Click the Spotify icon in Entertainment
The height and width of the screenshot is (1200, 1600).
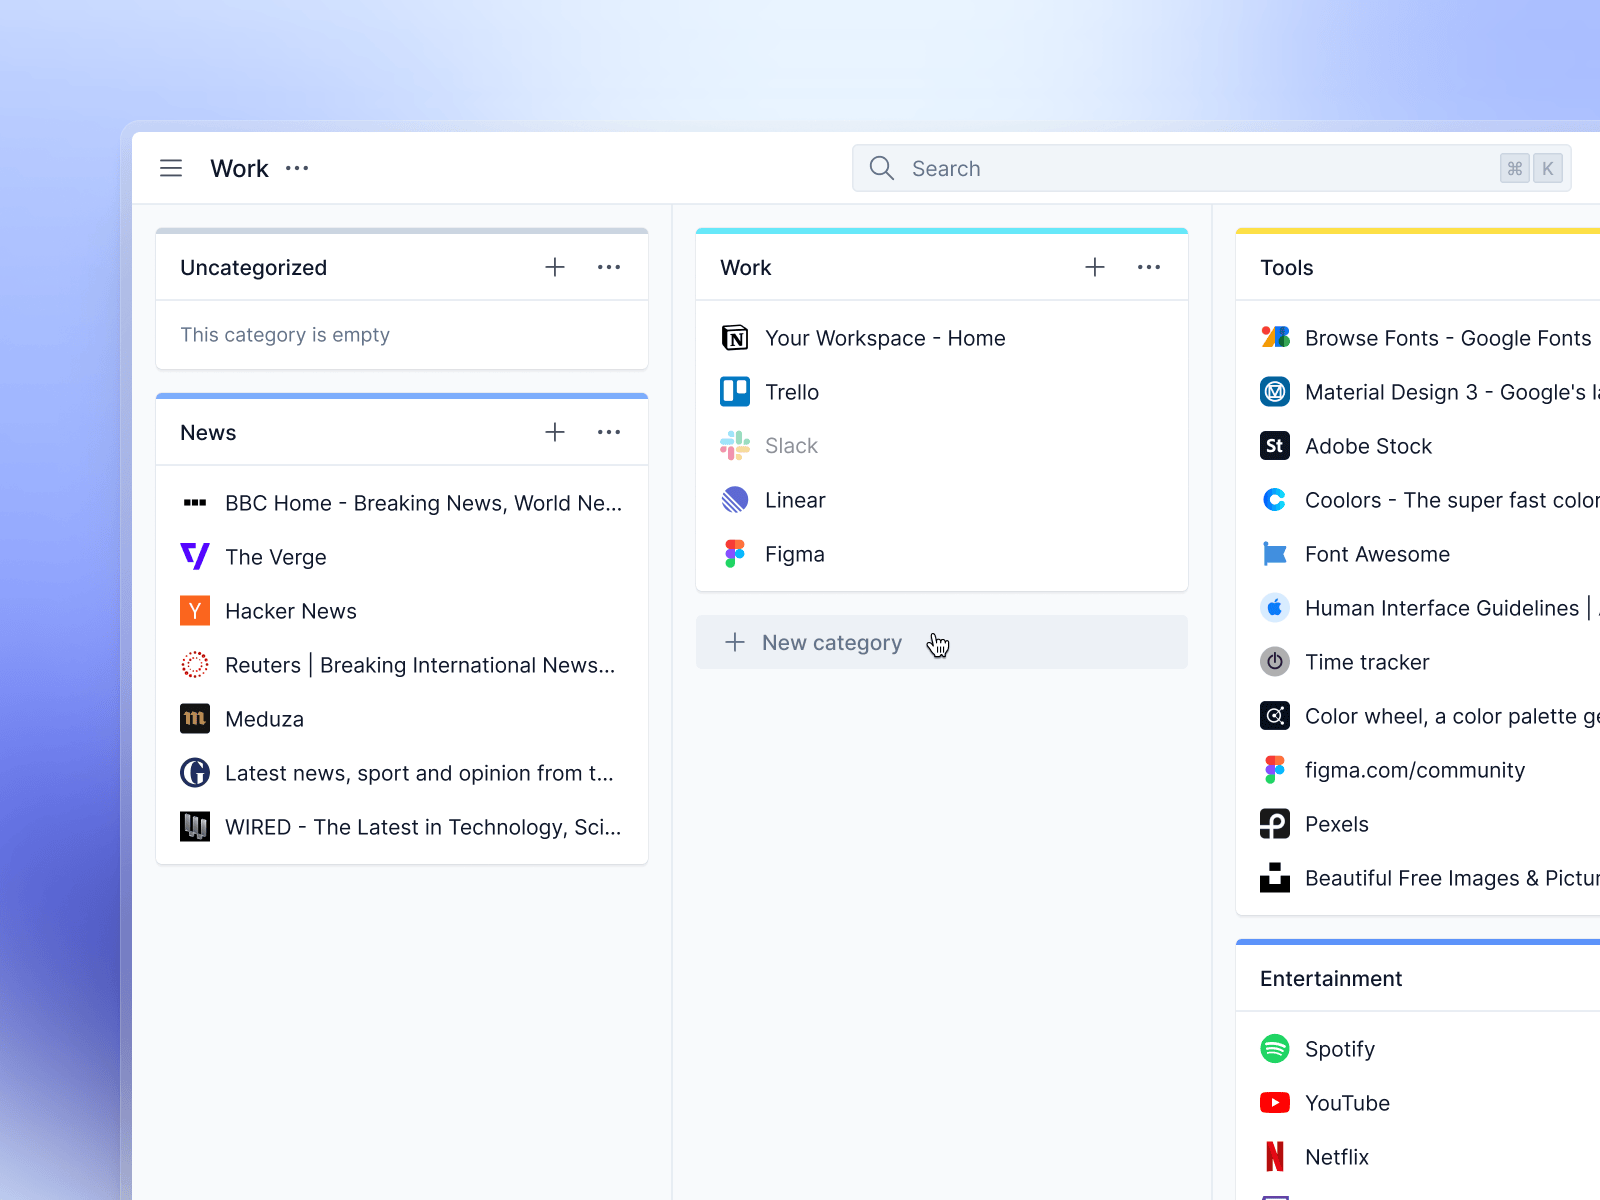[x=1275, y=1049]
